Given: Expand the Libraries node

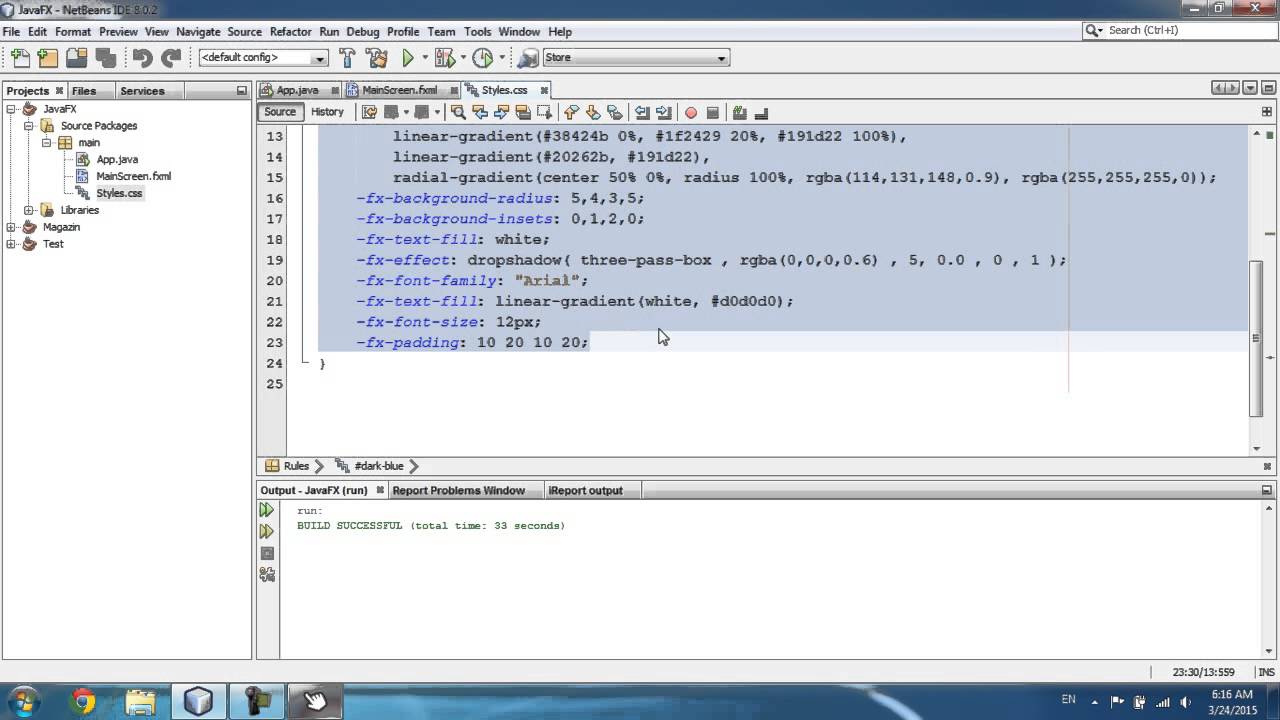Looking at the screenshot, I should click(29, 210).
